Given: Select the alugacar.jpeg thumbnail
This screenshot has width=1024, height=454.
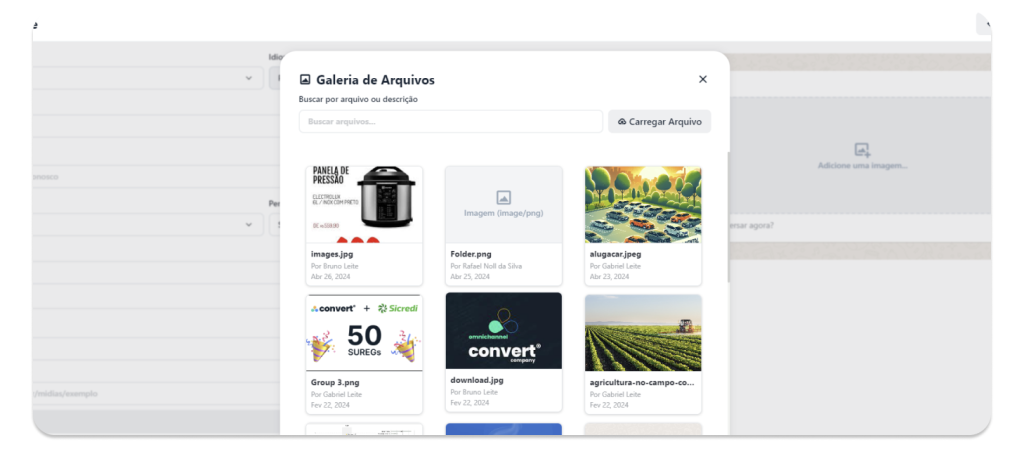Looking at the screenshot, I should [x=643, y=204].
